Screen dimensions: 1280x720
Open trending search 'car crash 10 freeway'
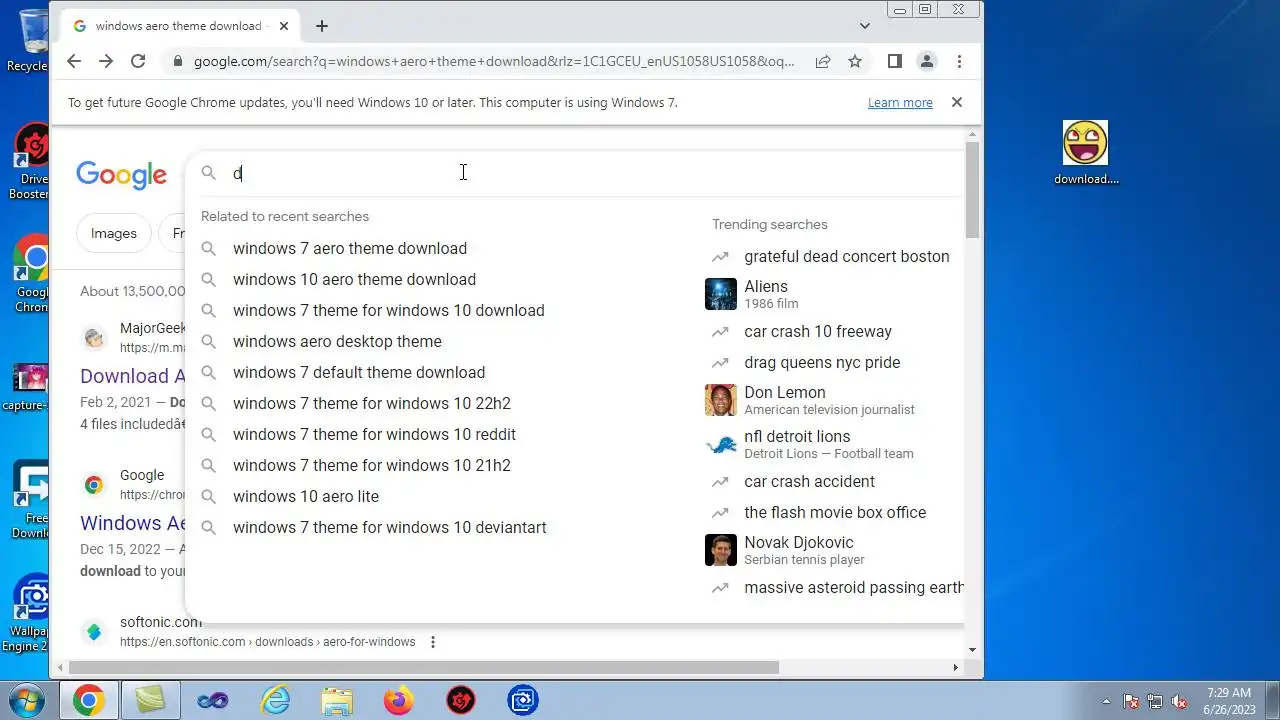(818, 331)
